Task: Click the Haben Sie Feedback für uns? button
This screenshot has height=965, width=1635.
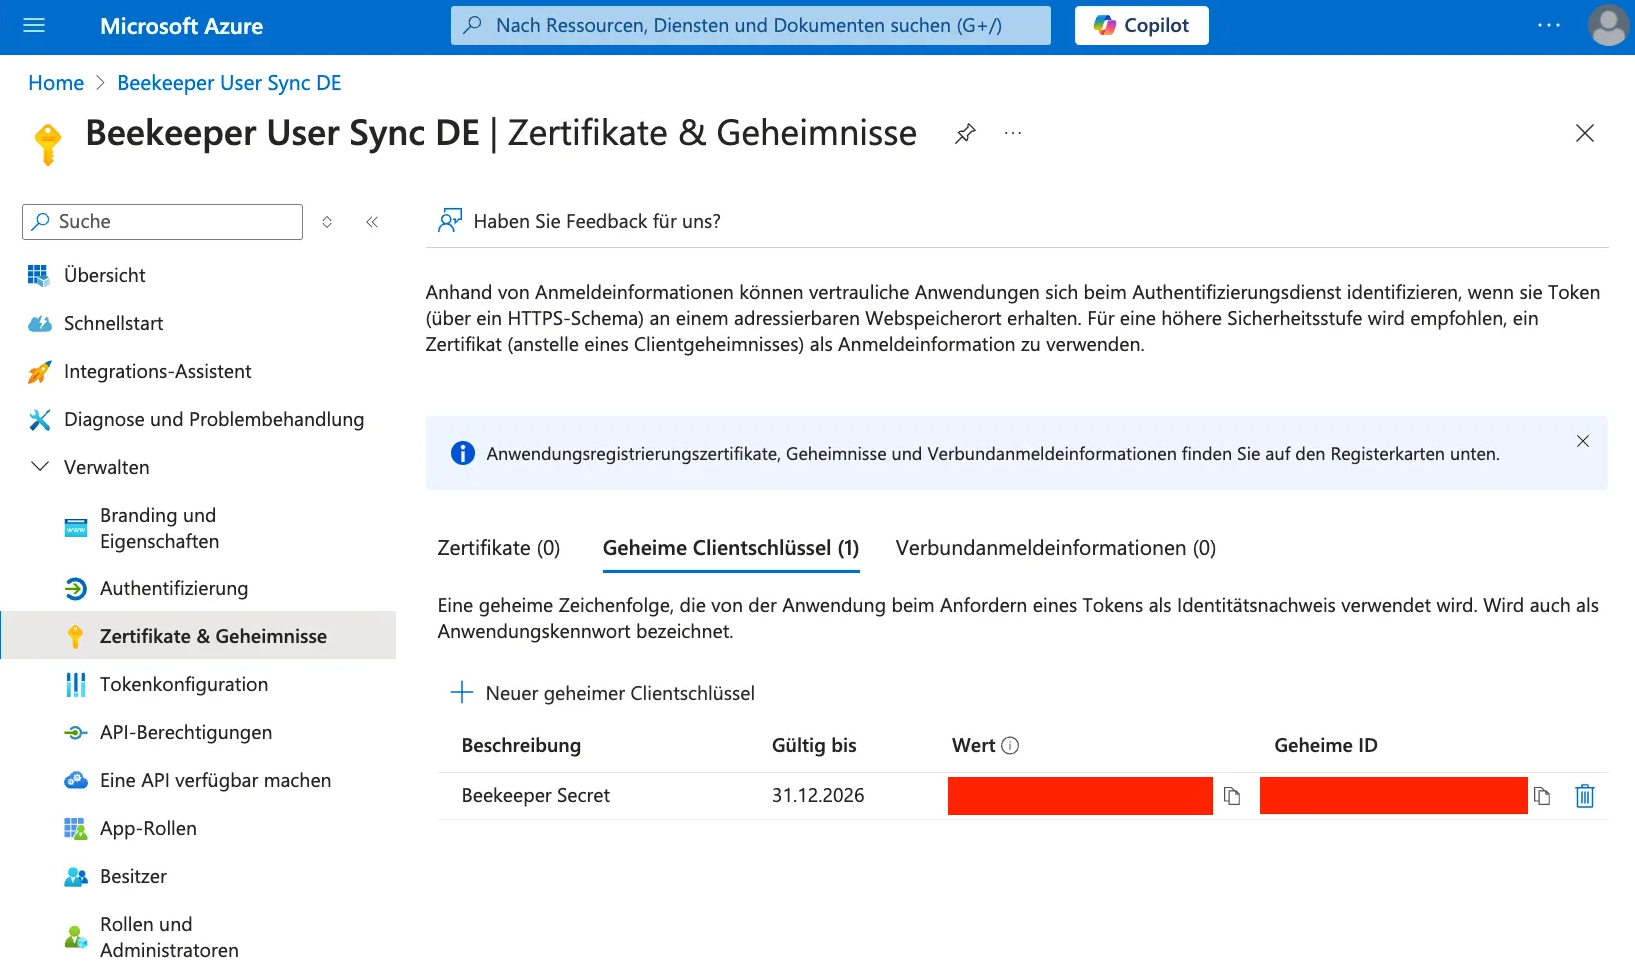Action: click(579, 221)
